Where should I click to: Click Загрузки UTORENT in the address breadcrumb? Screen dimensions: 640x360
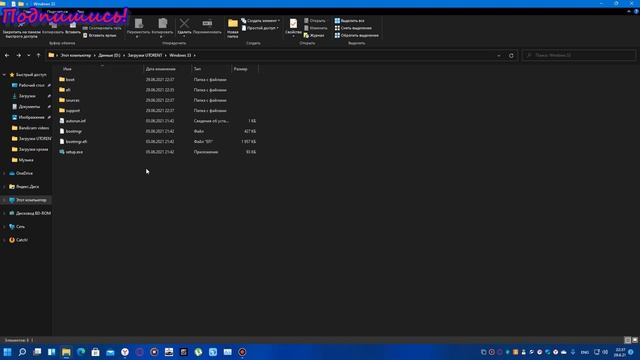[x=145, y=55]
